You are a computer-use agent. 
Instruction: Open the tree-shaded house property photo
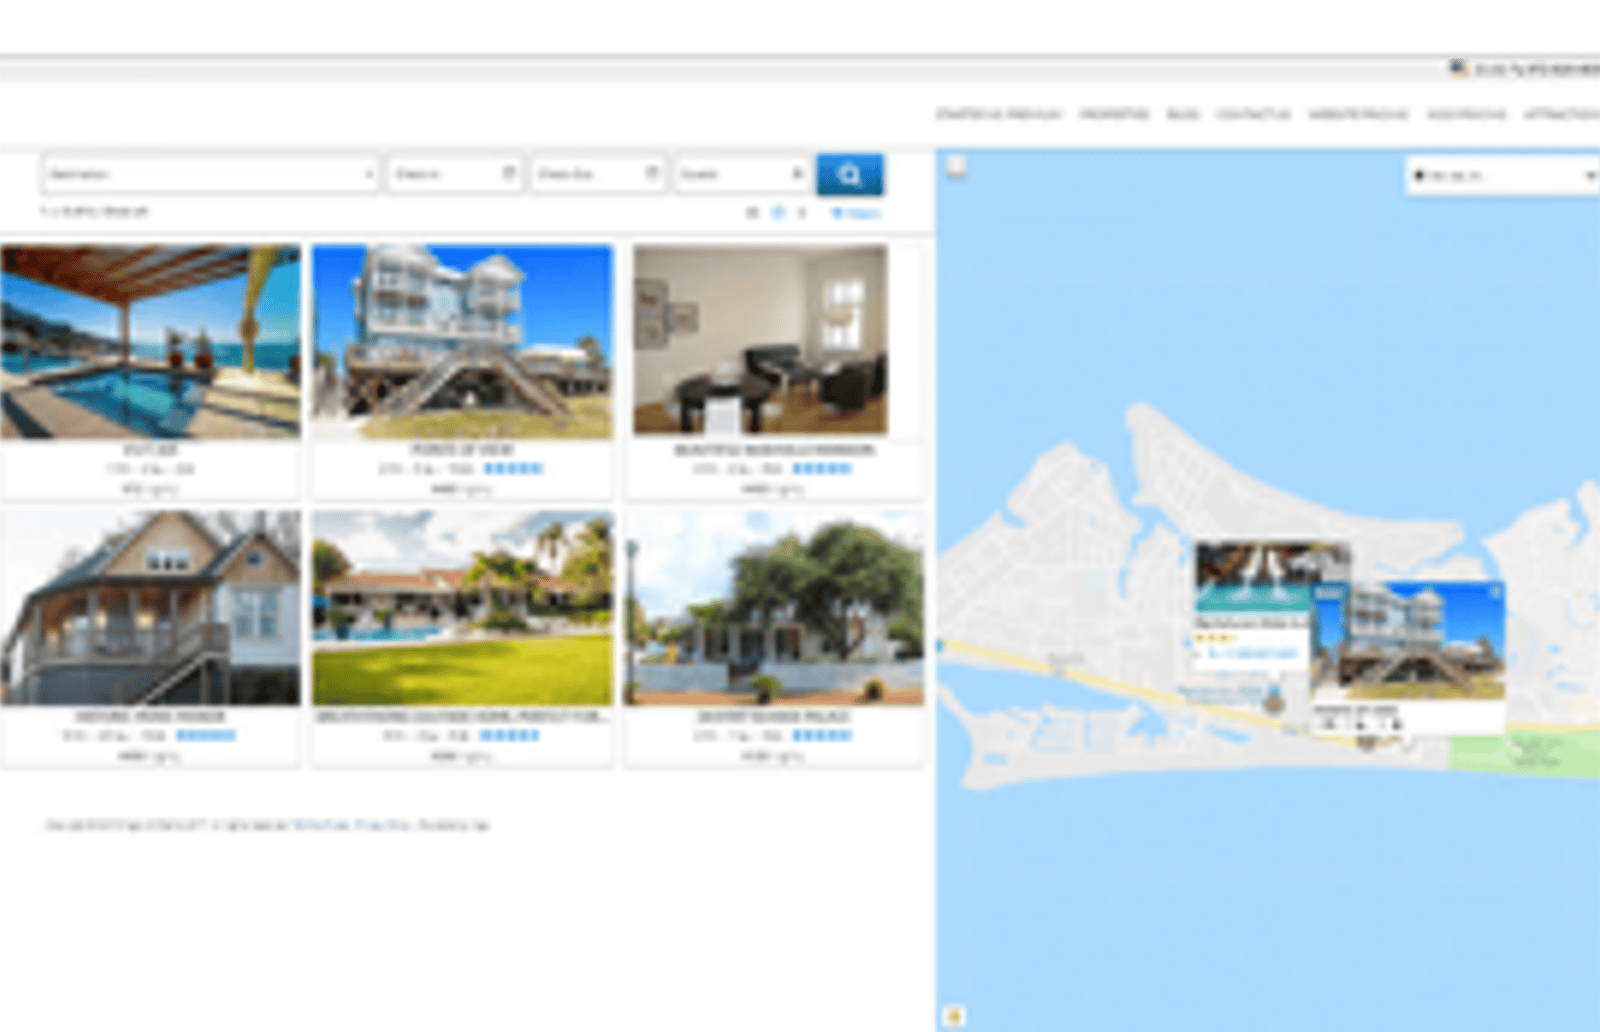coord(774,608)
